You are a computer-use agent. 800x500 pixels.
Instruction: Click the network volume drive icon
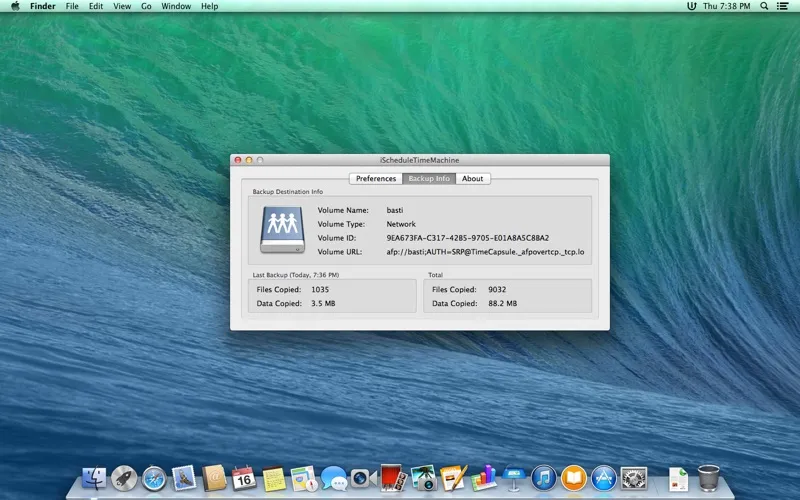282,230
